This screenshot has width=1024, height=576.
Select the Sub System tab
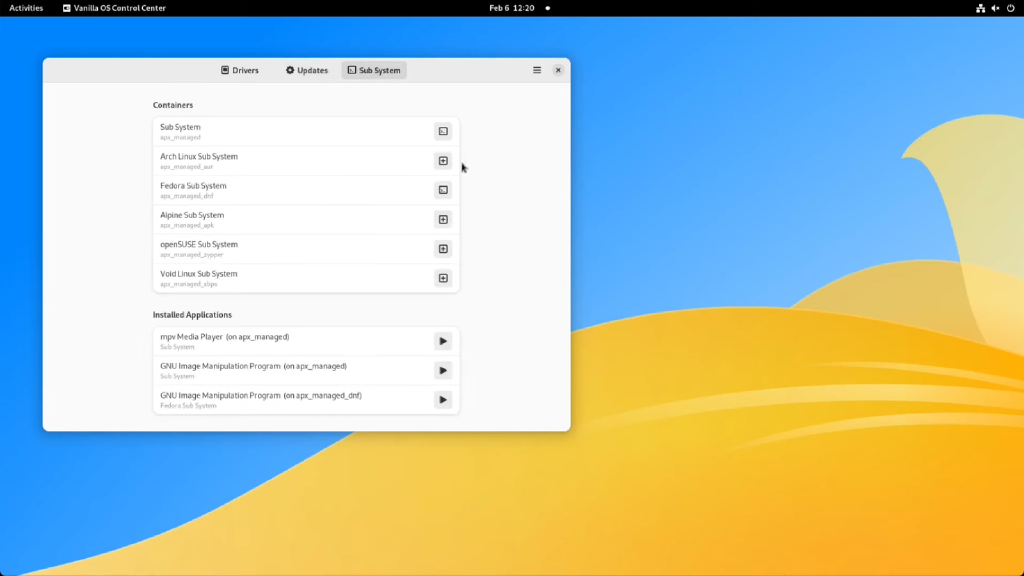point(373,70)
